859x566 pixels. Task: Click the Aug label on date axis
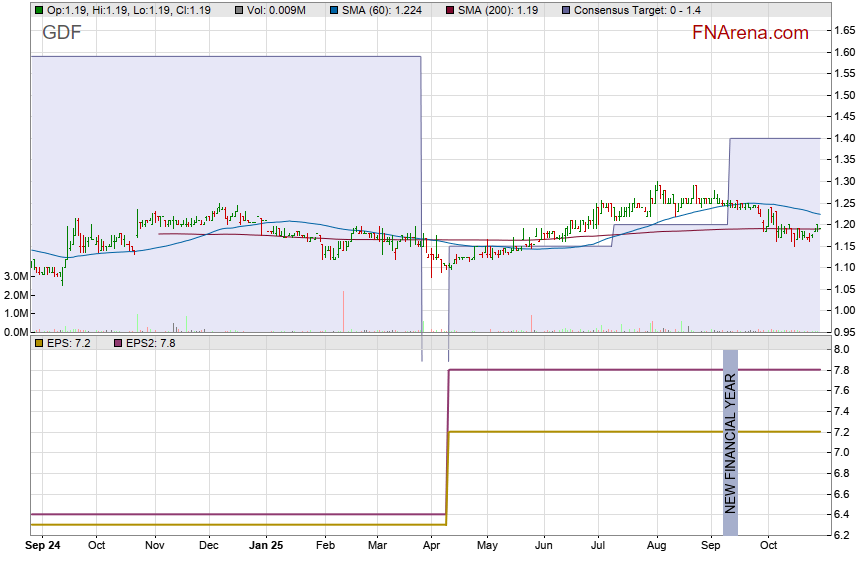(x=656, y=546)
